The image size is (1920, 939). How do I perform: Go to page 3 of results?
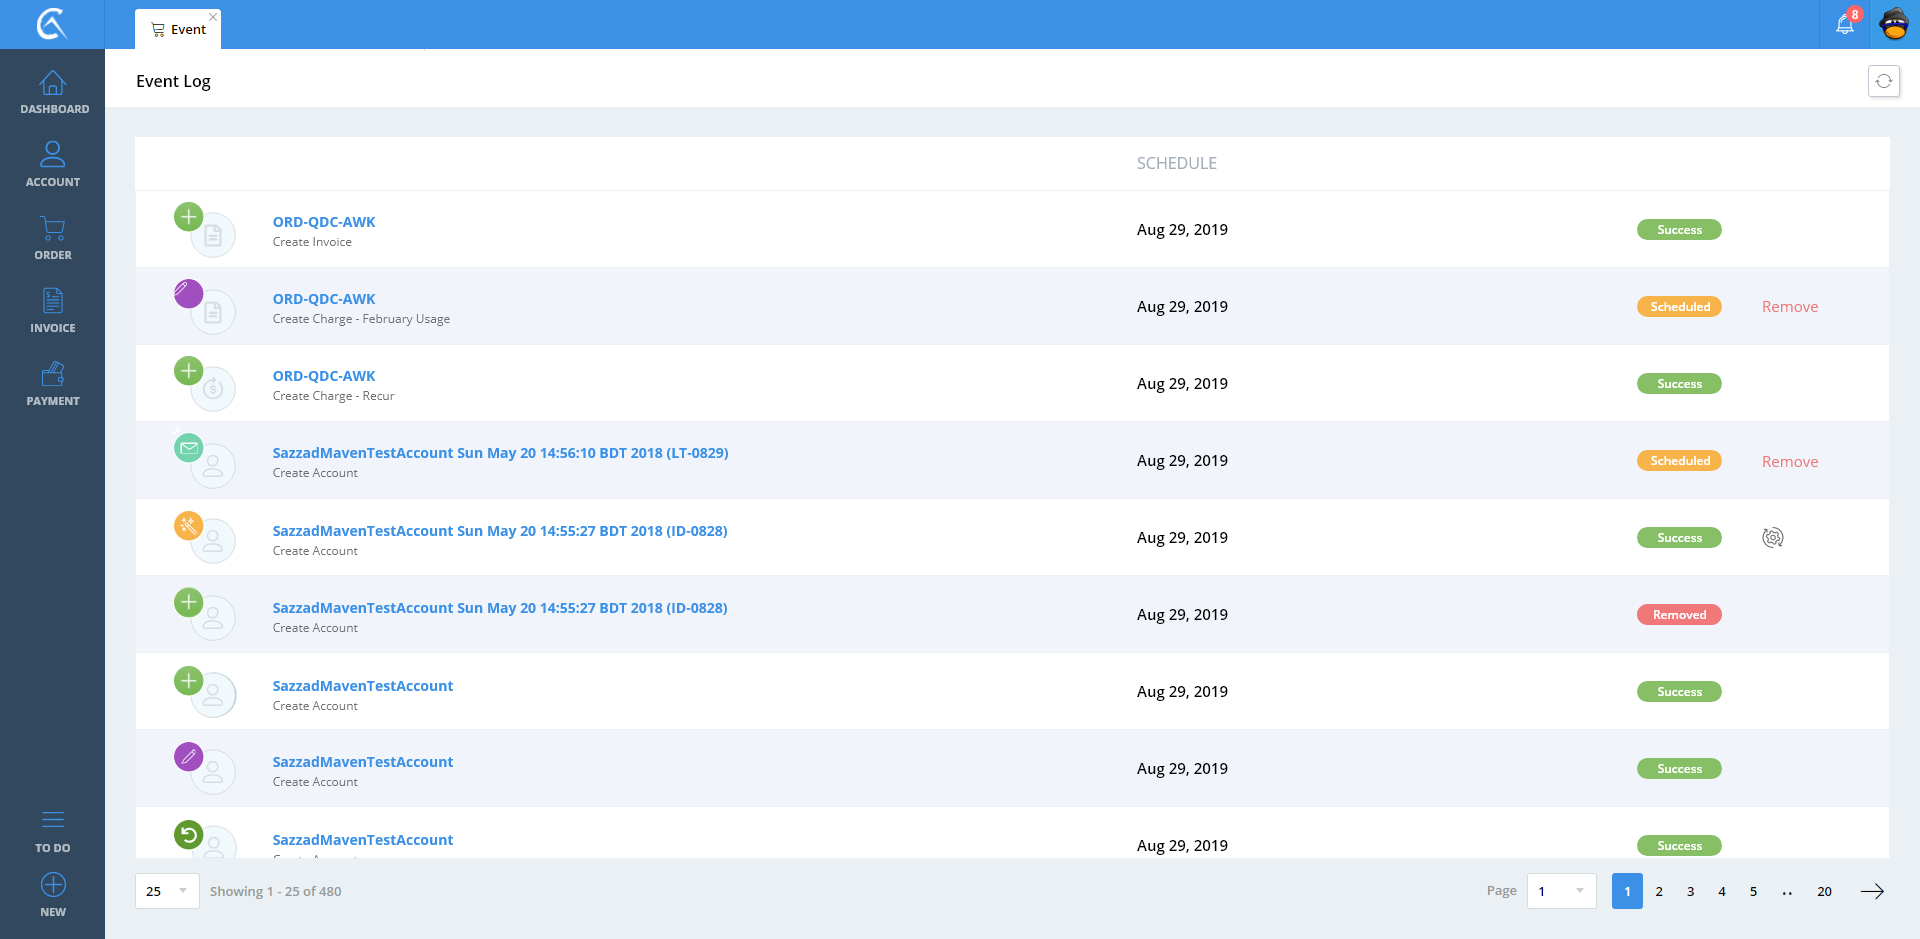click(1690, 891)
